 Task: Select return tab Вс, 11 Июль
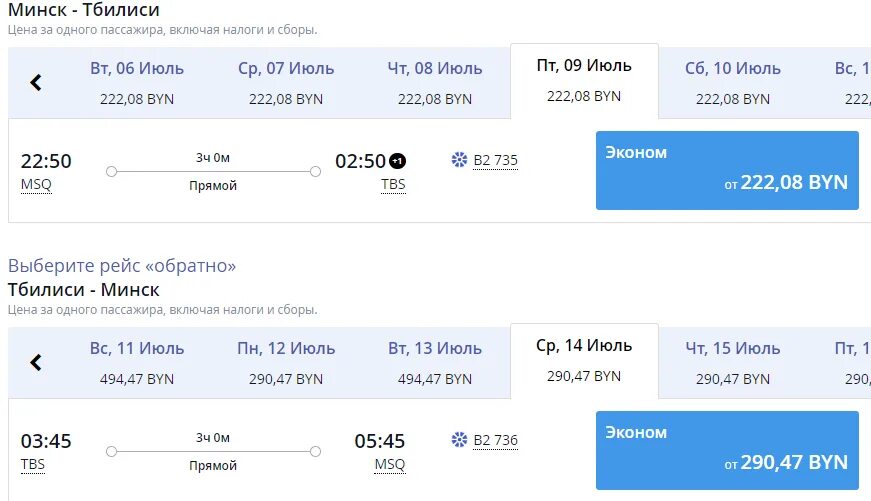point(137,363)
